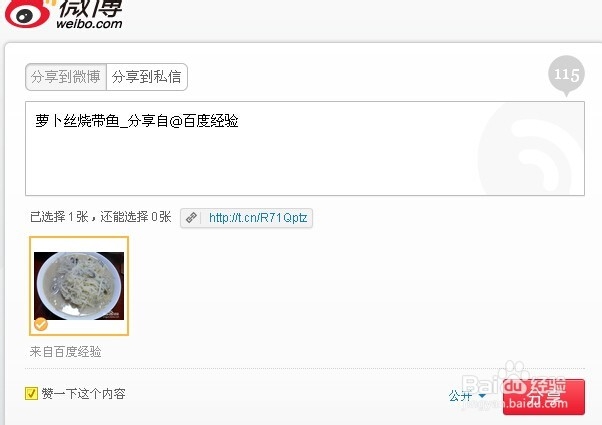
Task: Click the red 分享 button
Action: tap(544, 397)
